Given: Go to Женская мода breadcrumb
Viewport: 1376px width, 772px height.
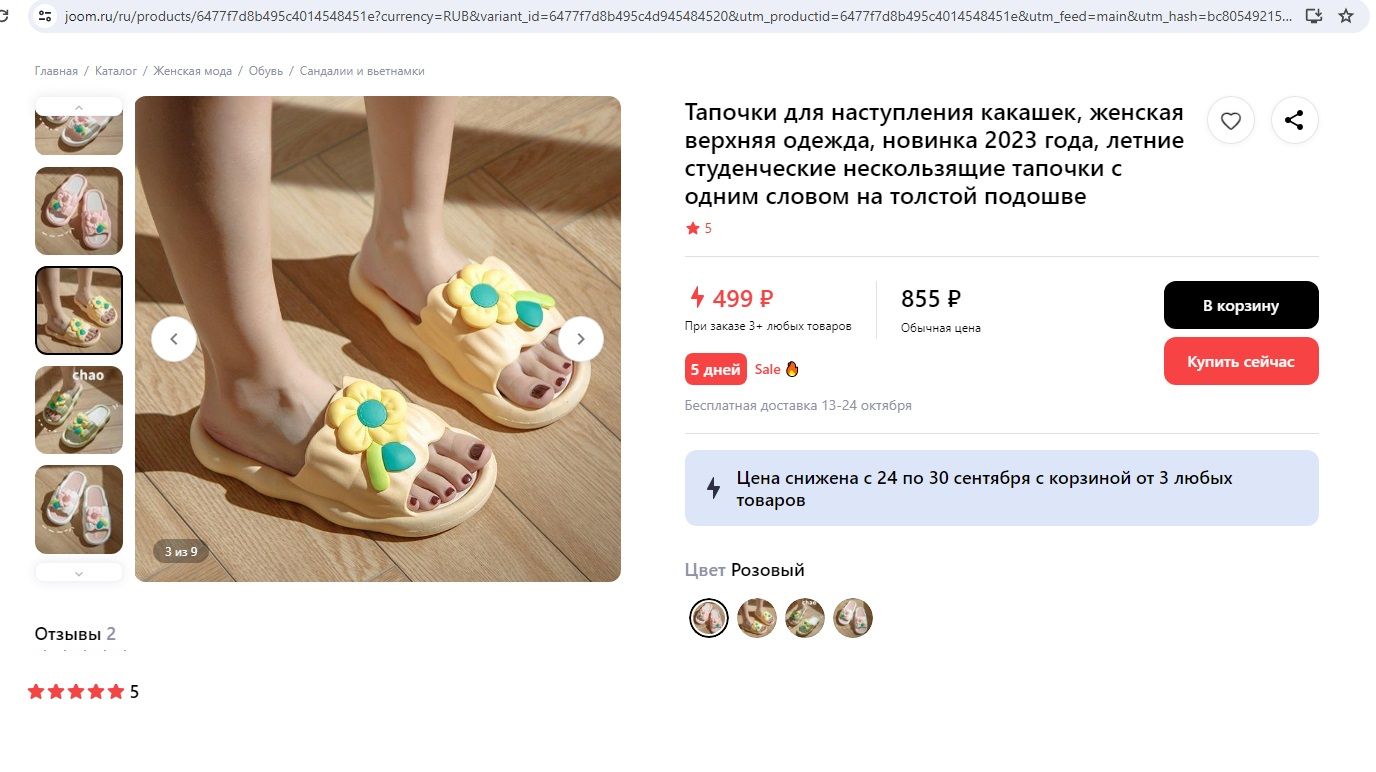Looking at the screenshot, I should [x=193, y=71].
